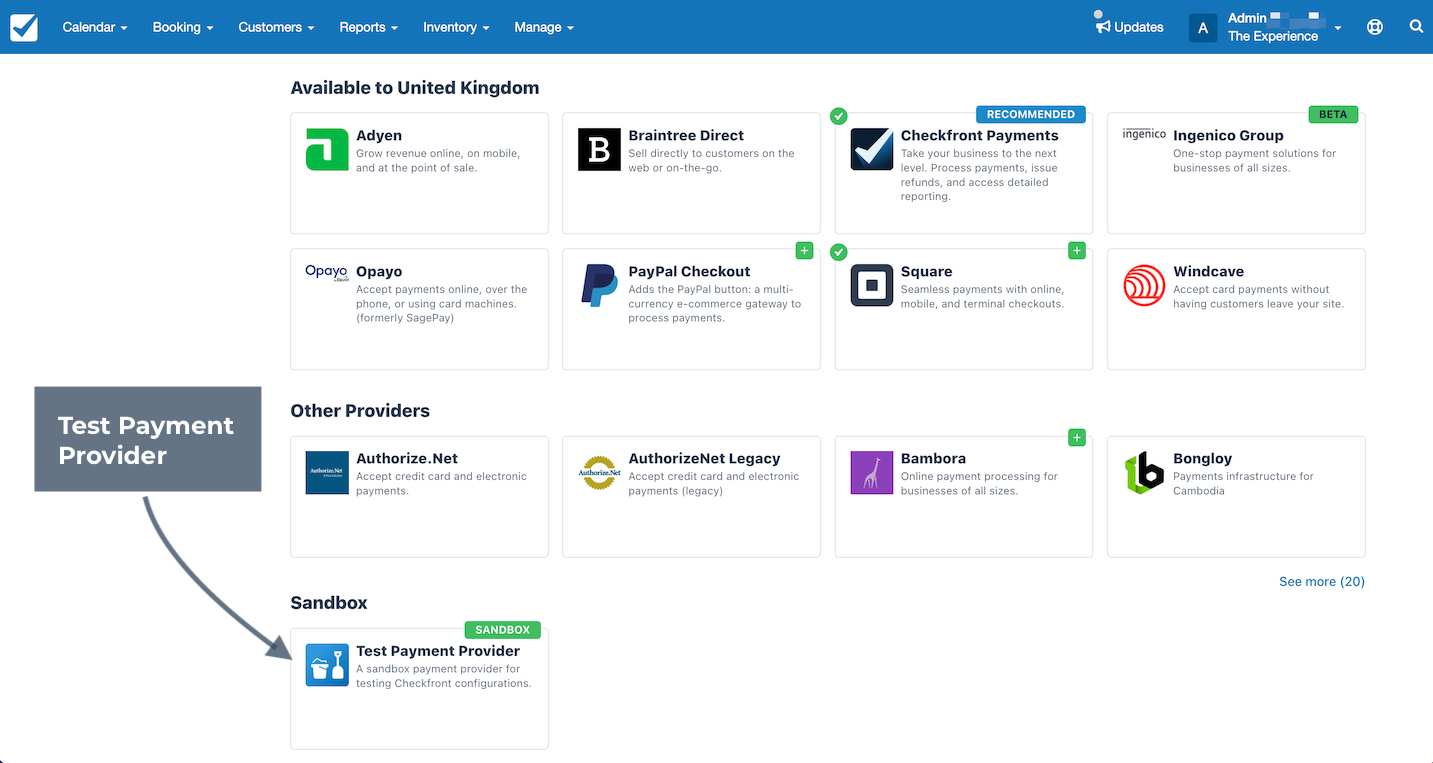Click the red Windcave logo
Image resolution: width=1433 pixels, height=763 pixels.
[x=1144, y=285]
